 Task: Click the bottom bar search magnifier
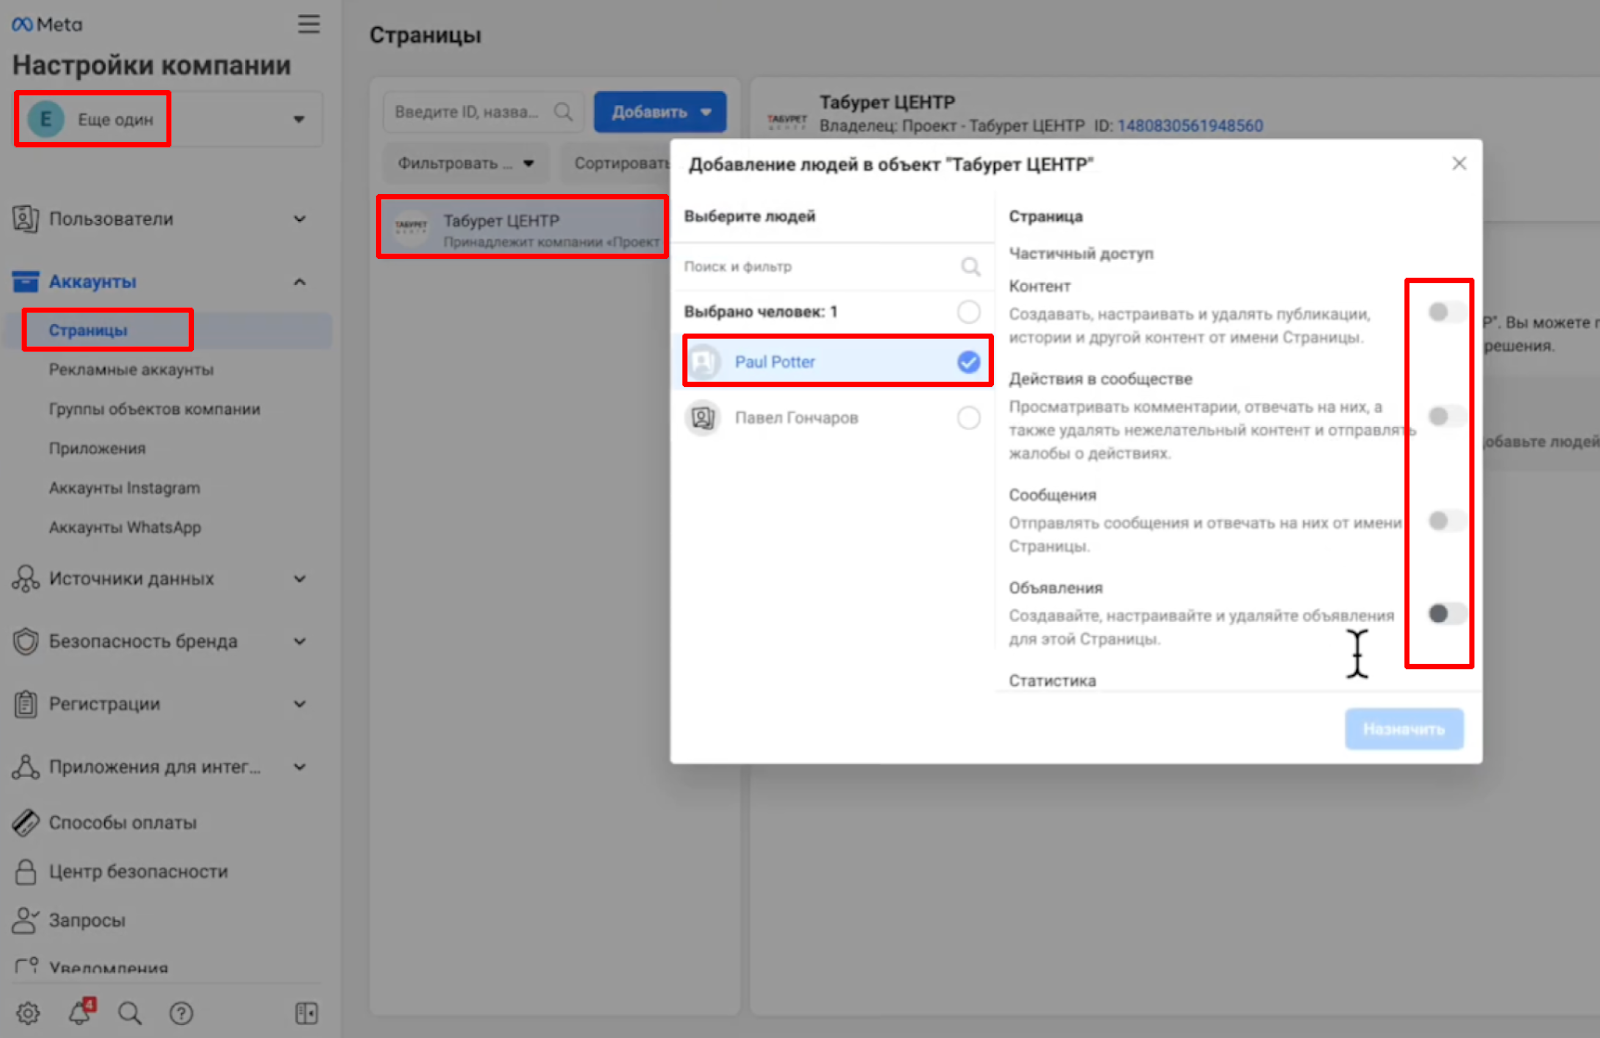[130, 1013]
